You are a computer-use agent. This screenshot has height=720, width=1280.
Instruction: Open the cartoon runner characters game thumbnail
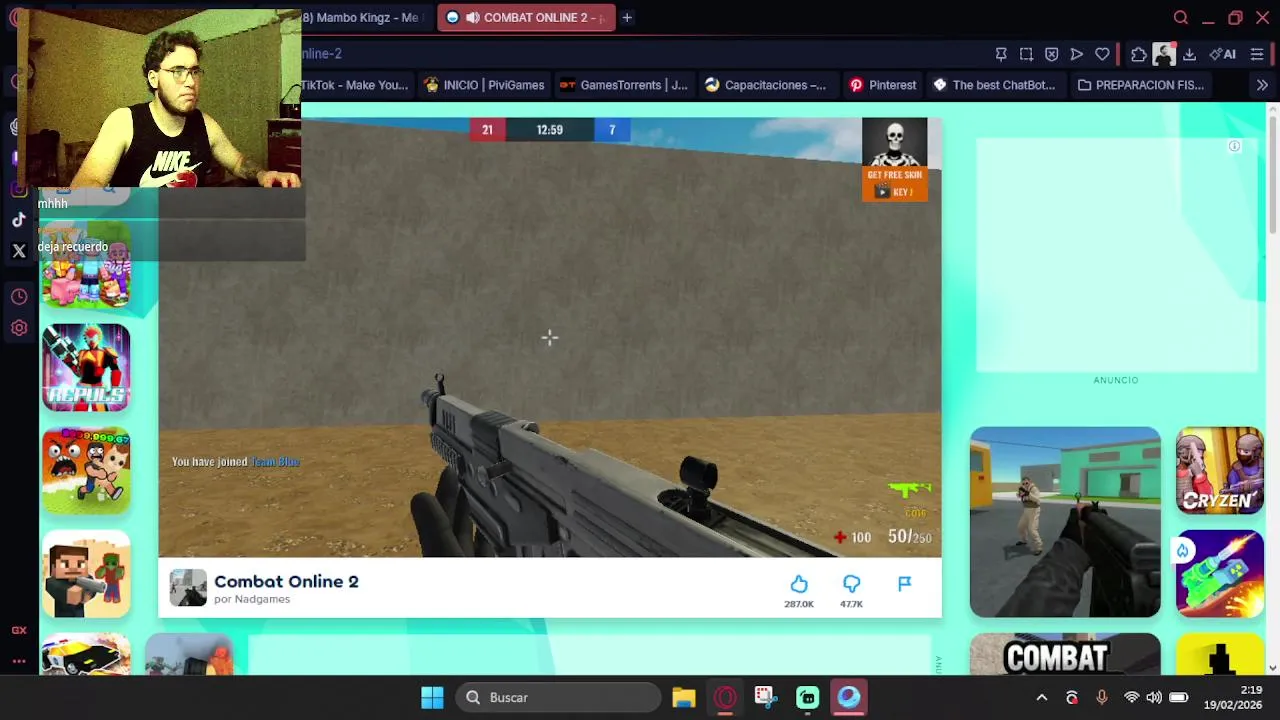click(x=86, y=471)
